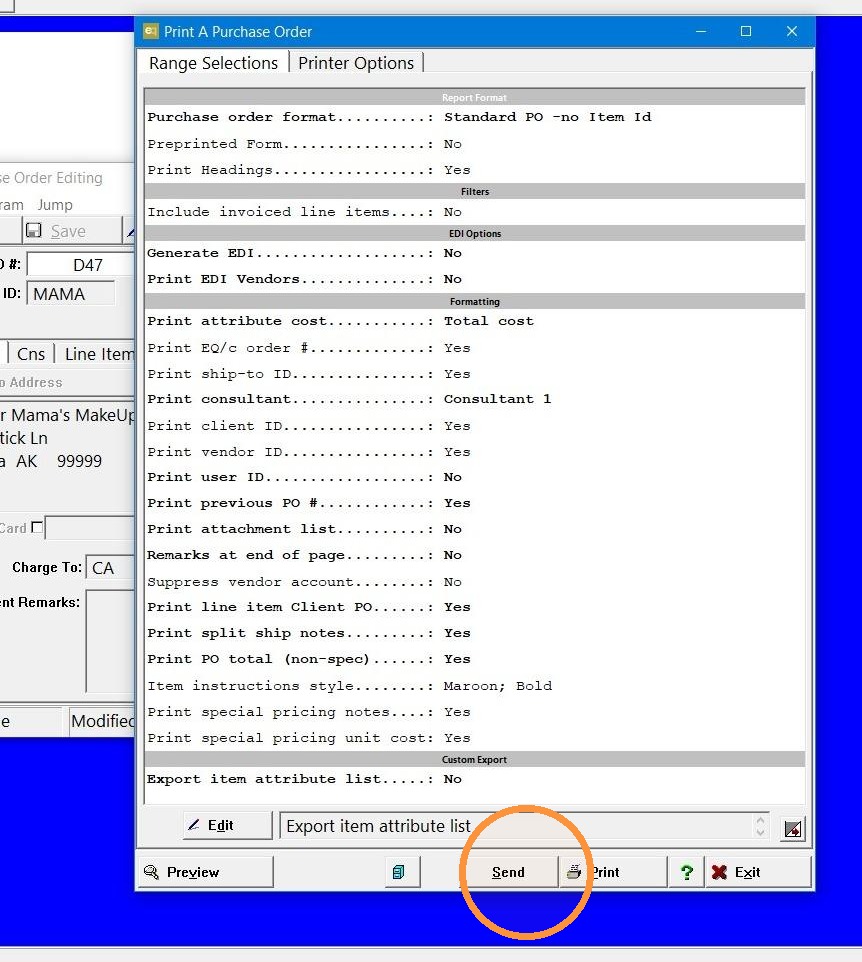
Task: Switch to the Range Selections tab
Action: tap(214, 63)
